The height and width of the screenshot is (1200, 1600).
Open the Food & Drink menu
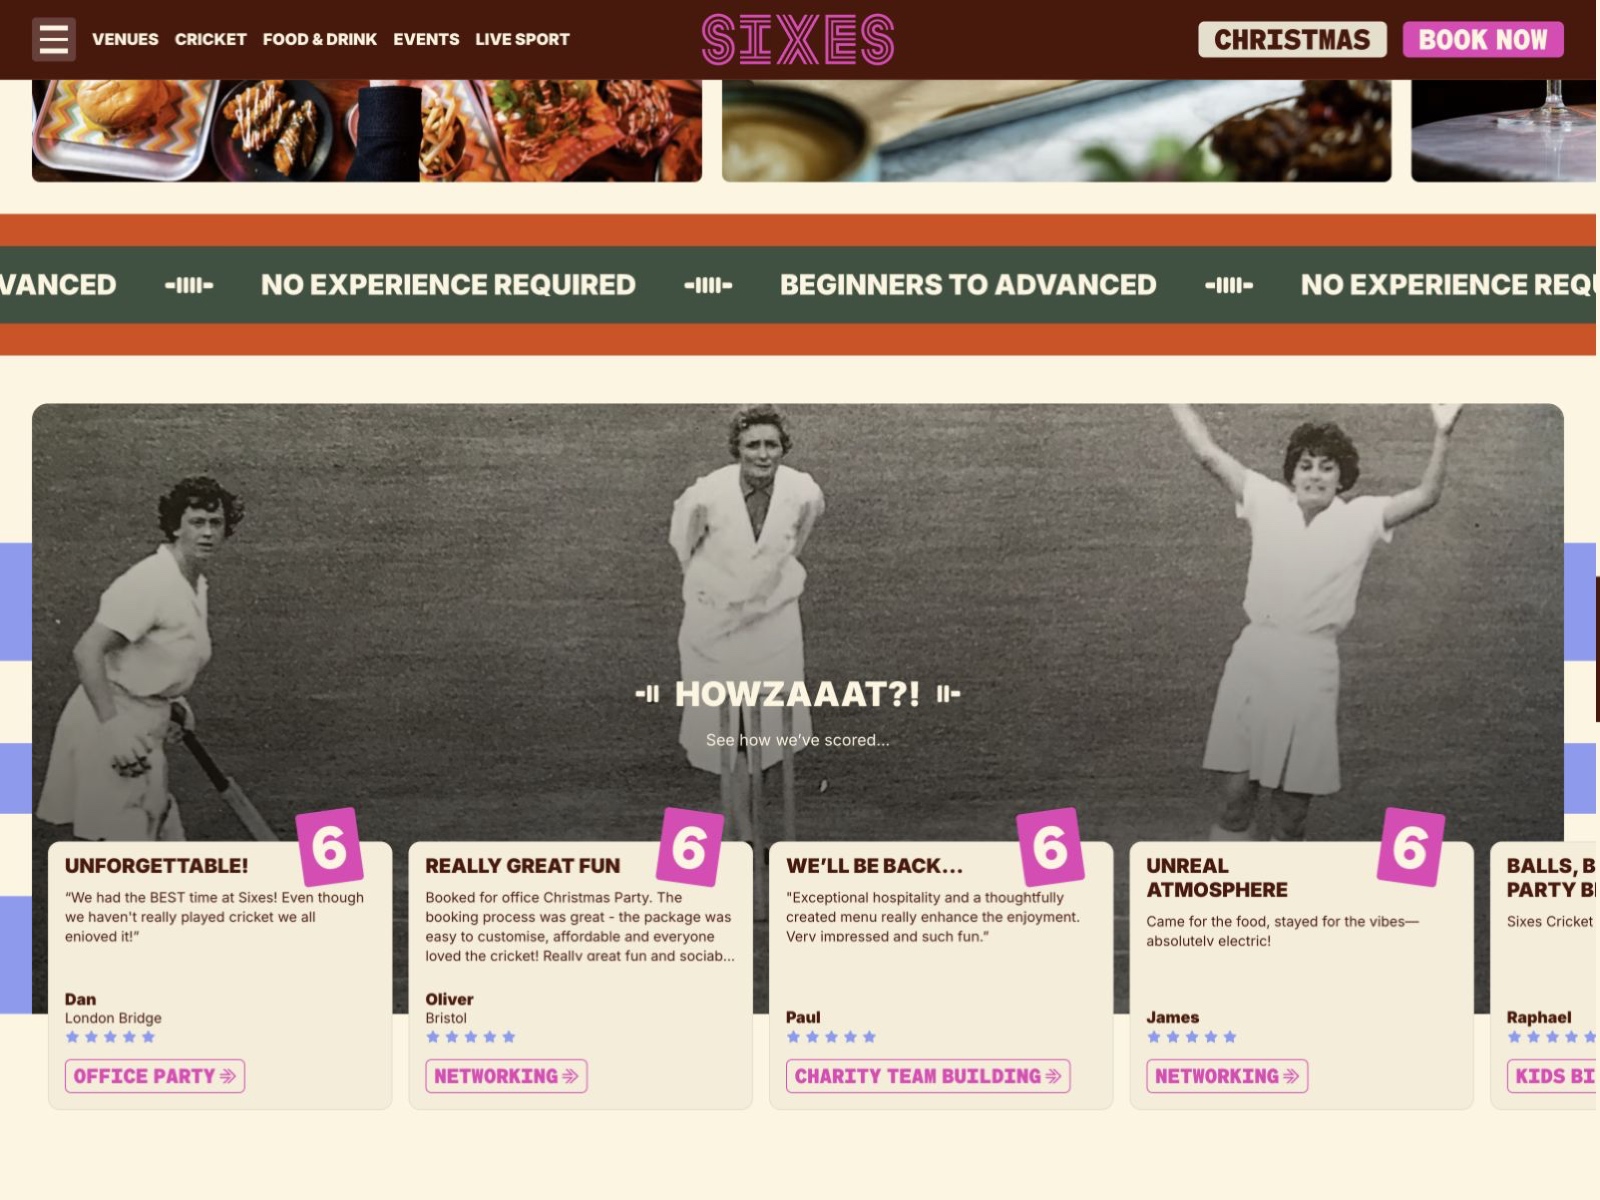point(319,39)
